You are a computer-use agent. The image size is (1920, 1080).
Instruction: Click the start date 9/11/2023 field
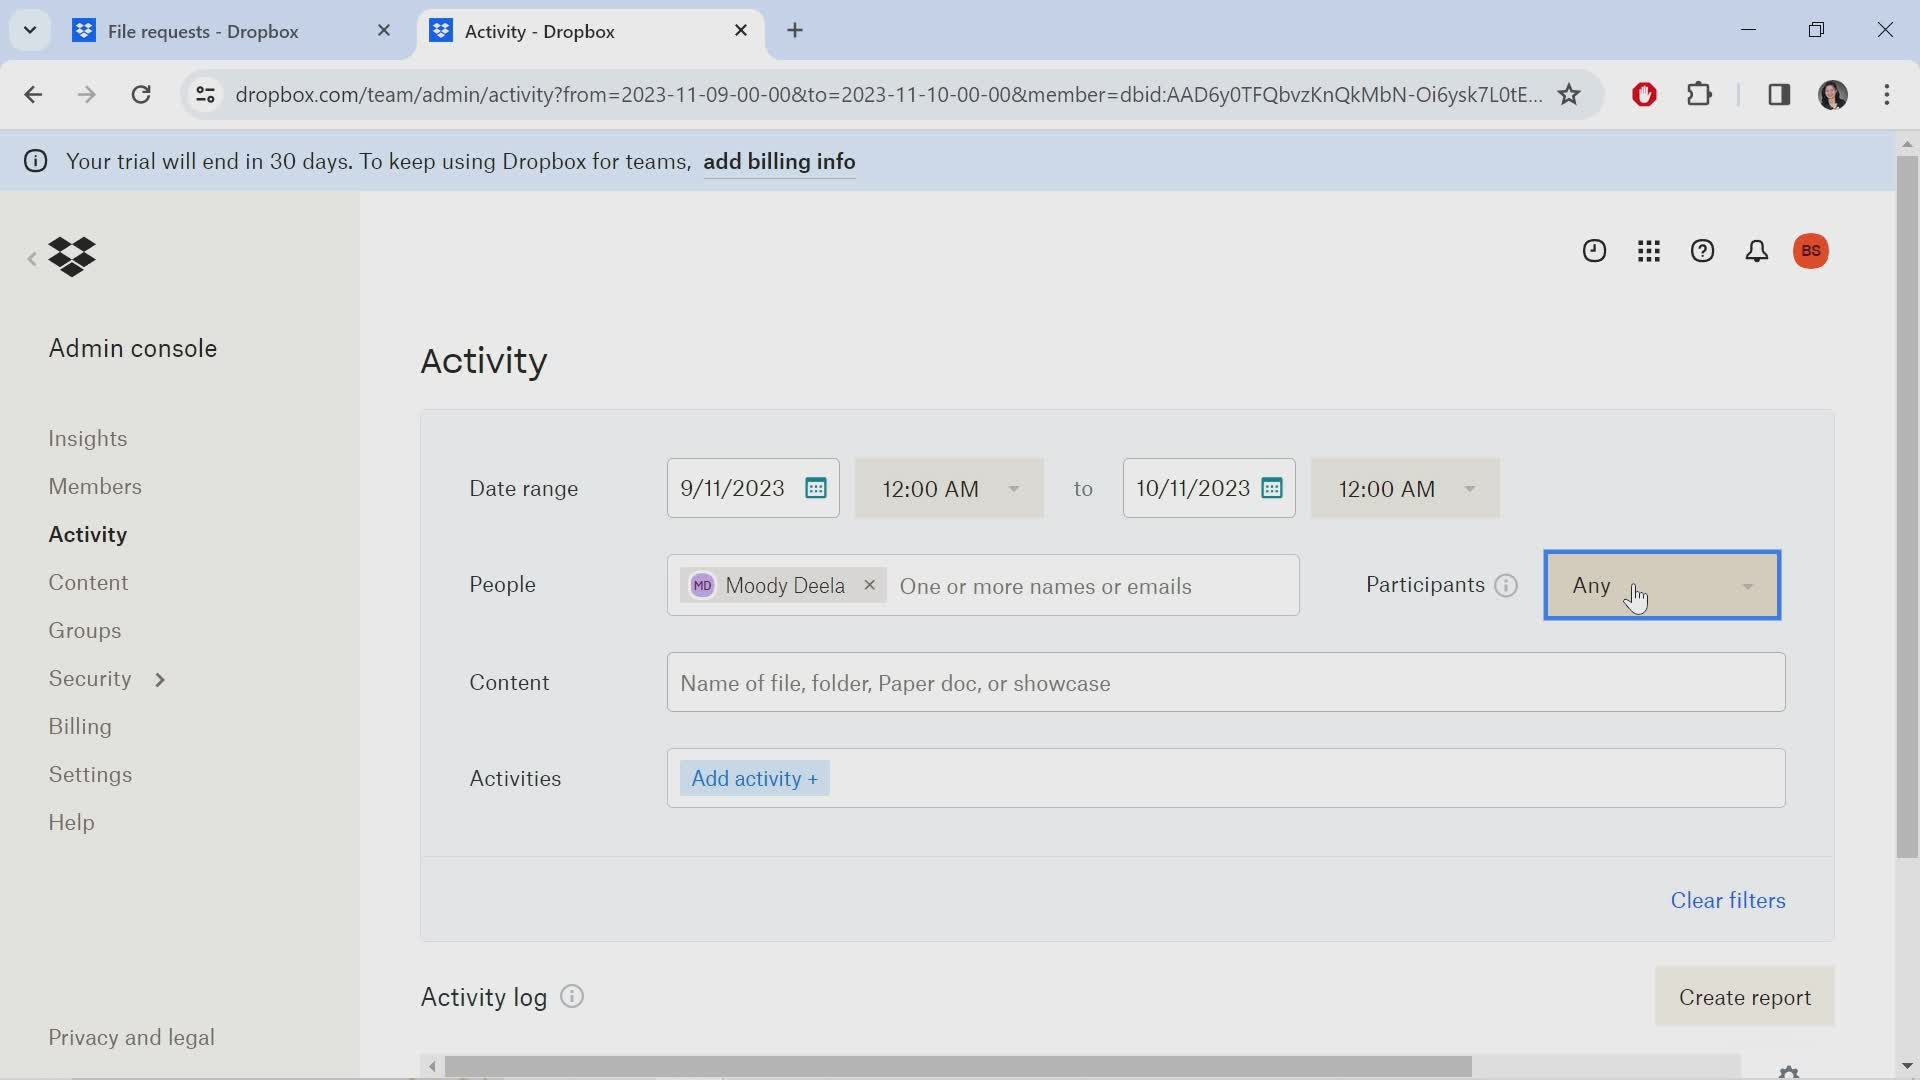pyautogui.click(x=753, y=488)
